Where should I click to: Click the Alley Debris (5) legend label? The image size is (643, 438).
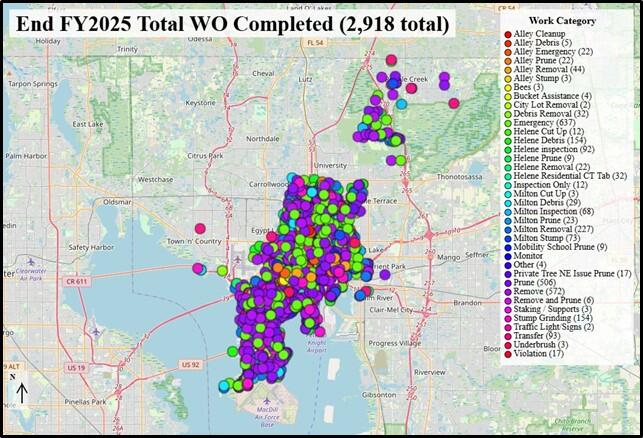(x=543, y=43)
